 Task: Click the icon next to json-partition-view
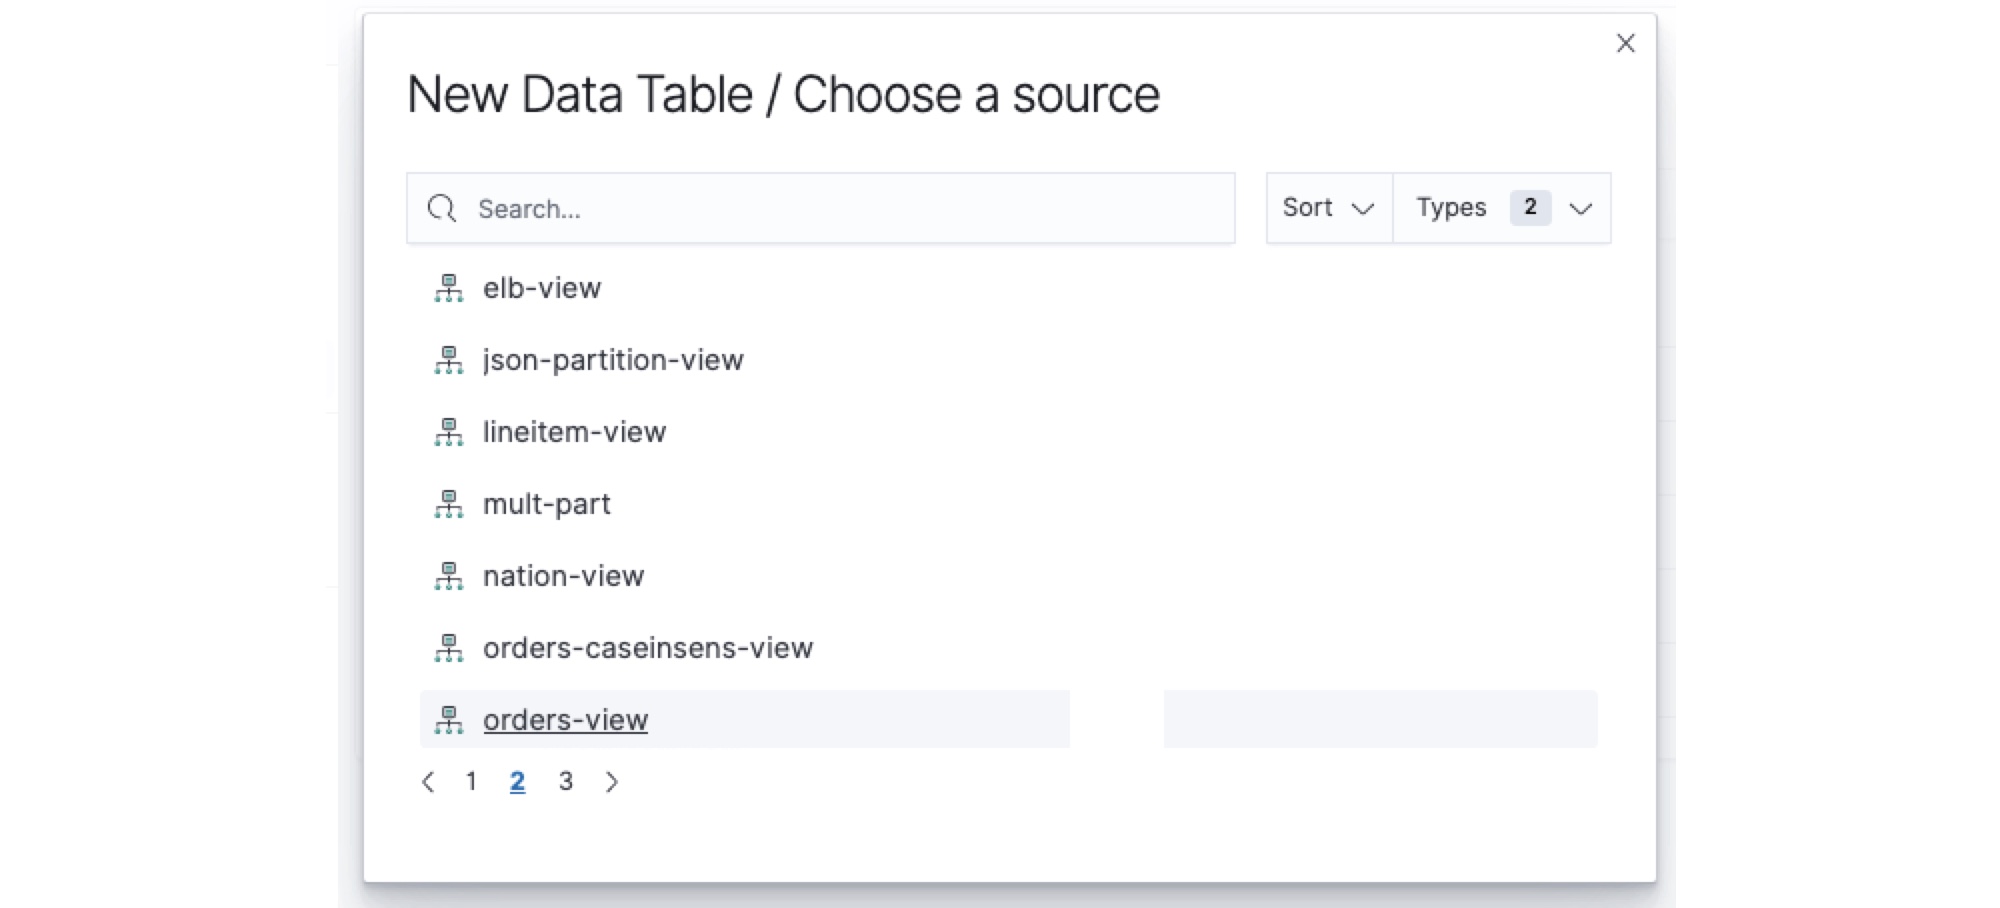[449, 361]
